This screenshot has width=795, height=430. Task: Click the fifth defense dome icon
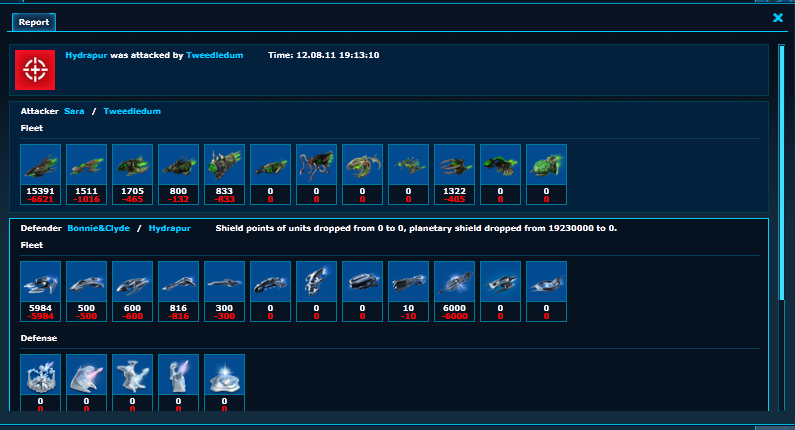point(225,375)
